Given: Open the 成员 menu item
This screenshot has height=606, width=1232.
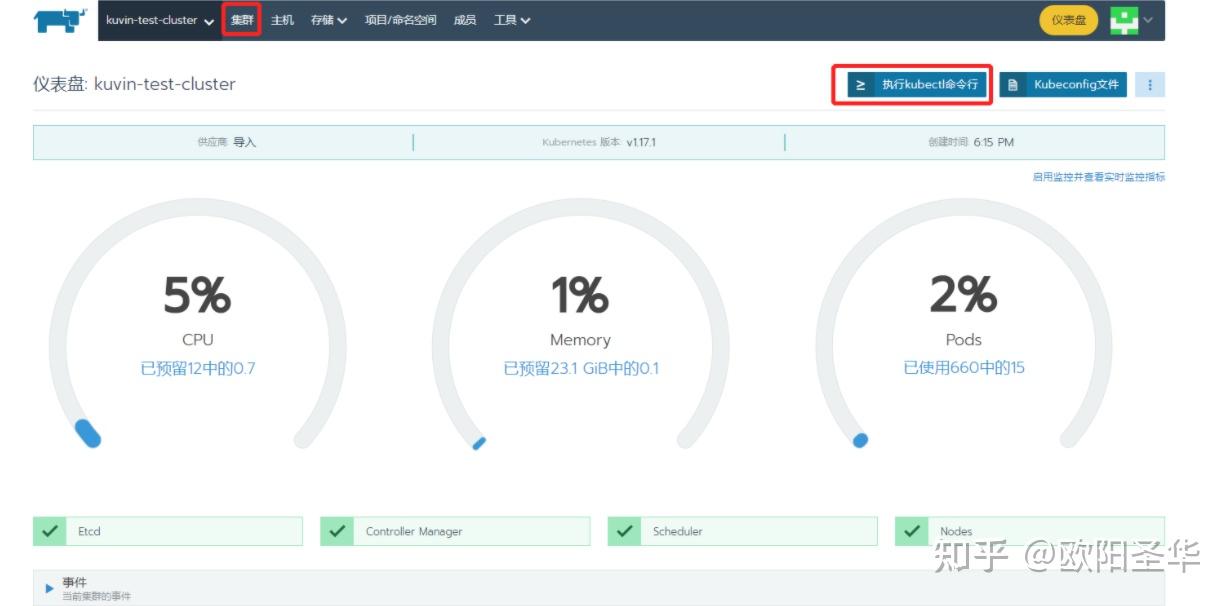Looking at the screenshot, I should click(x=465, y=20).
